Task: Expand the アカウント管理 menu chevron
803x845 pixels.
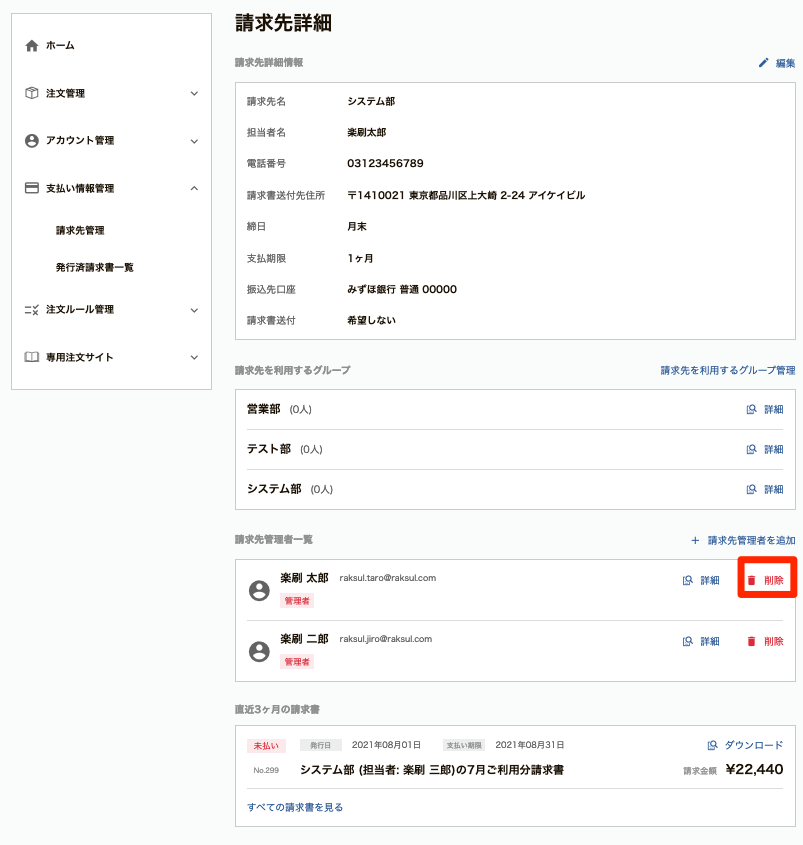Action: point(195,141)
